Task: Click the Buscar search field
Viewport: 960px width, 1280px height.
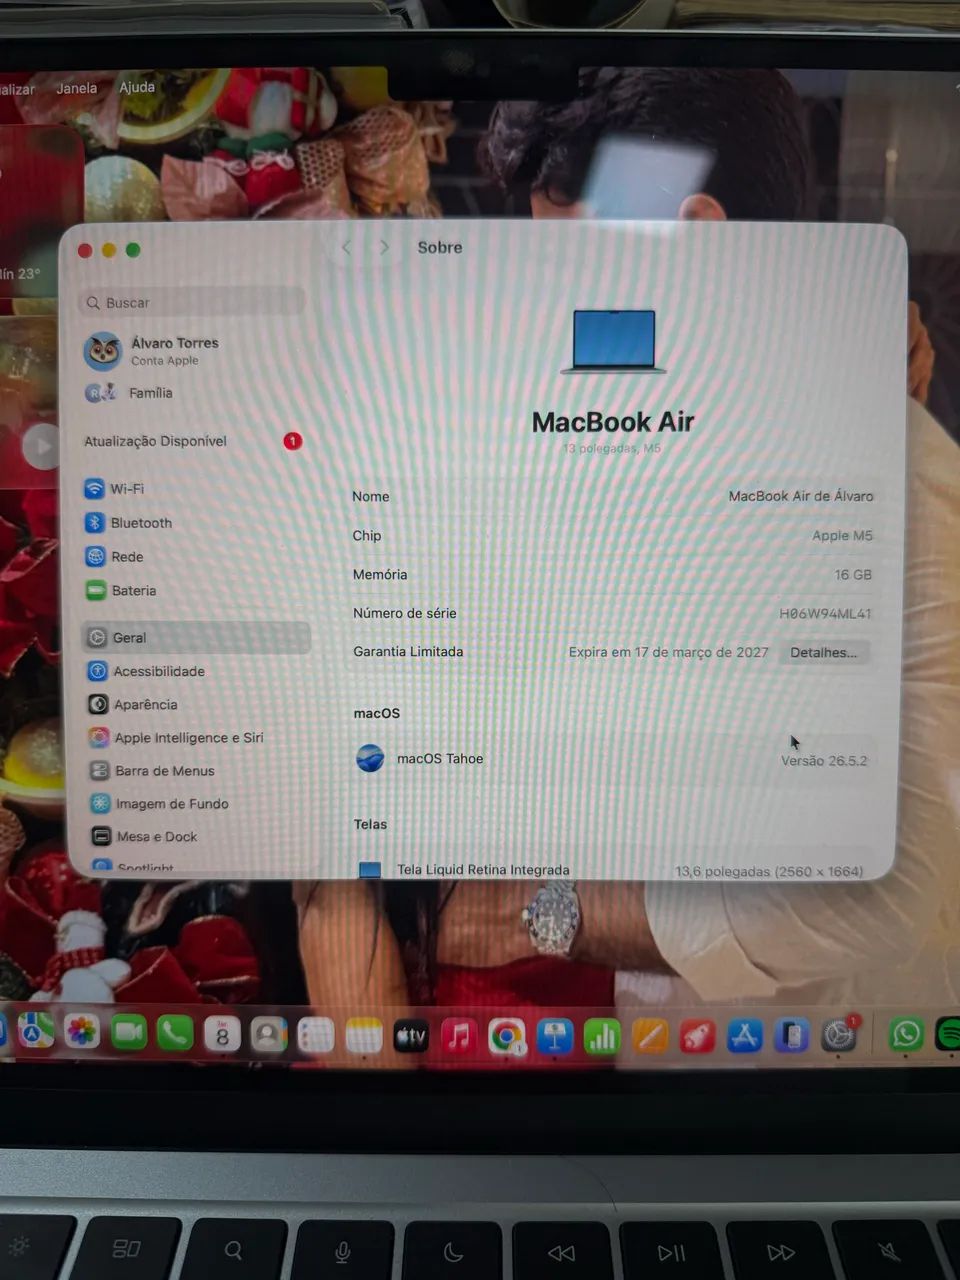Action: click(x=192, y=302)
